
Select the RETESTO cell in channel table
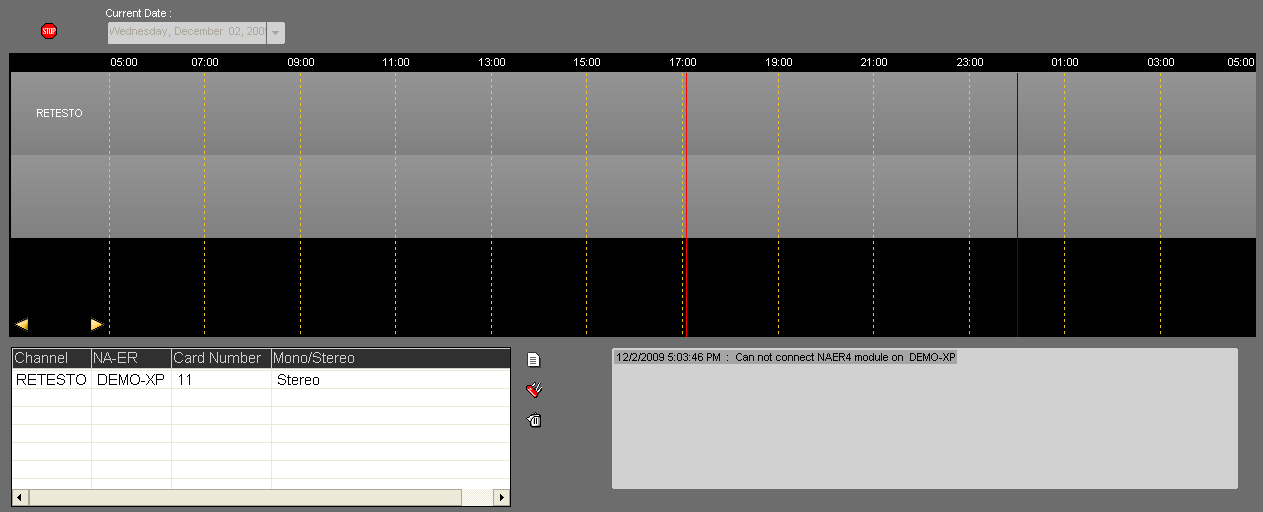(51, 380)
